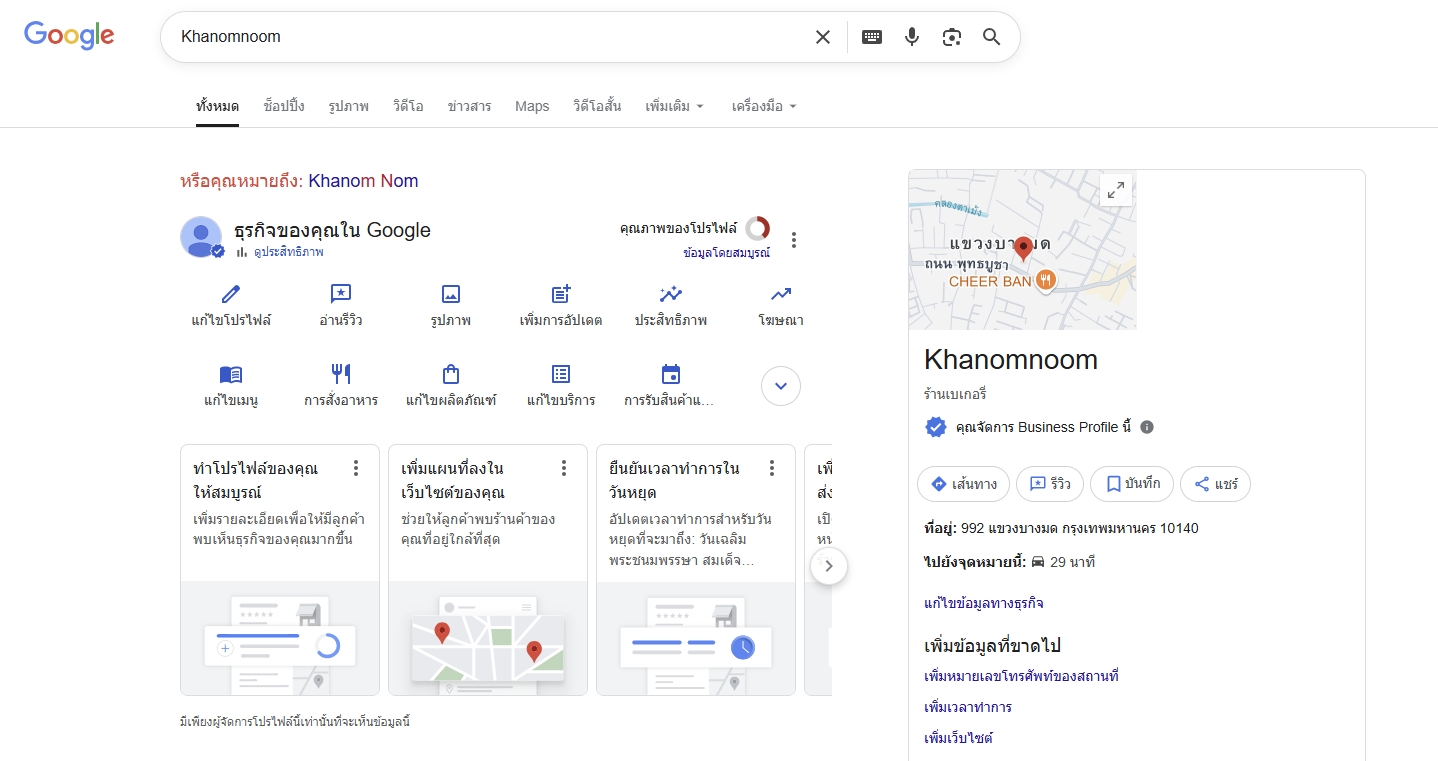This screenshot has width=1438, height=761.
Task: Open the ยืนยันเวลาทำการในวันหยุด card illustration
Action: [696, 638]
